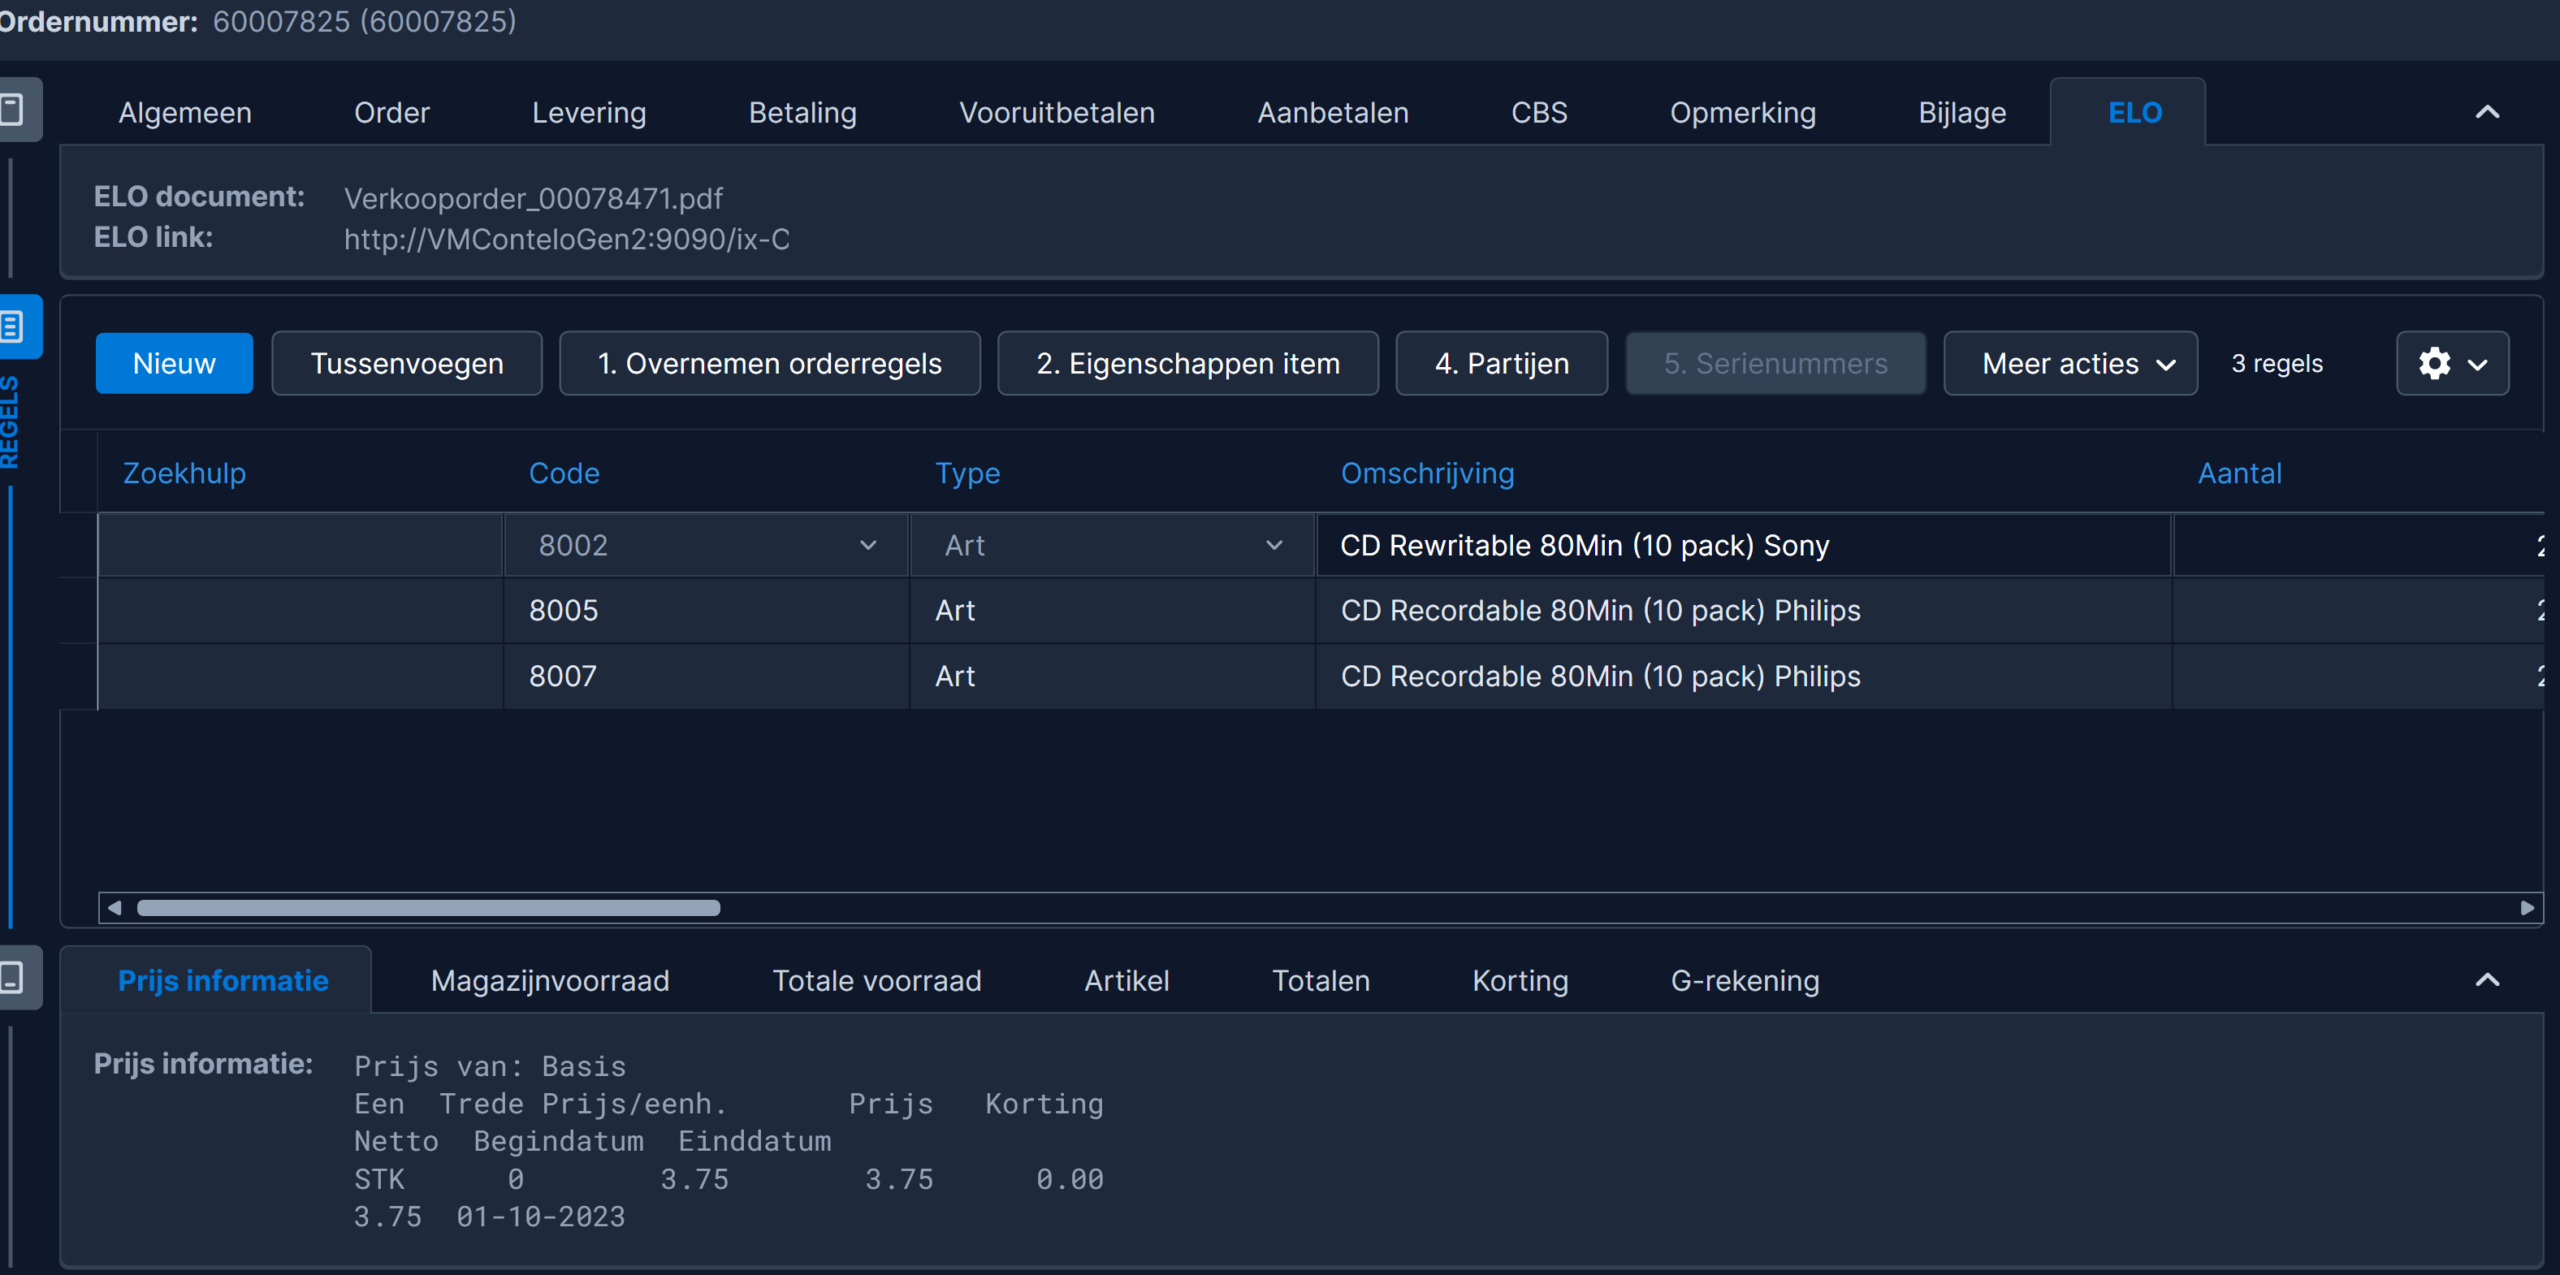Go to the Opmerking tab
Image resolution: width=2560 pixels, height=1275 pixels.
click(1743, 113)
